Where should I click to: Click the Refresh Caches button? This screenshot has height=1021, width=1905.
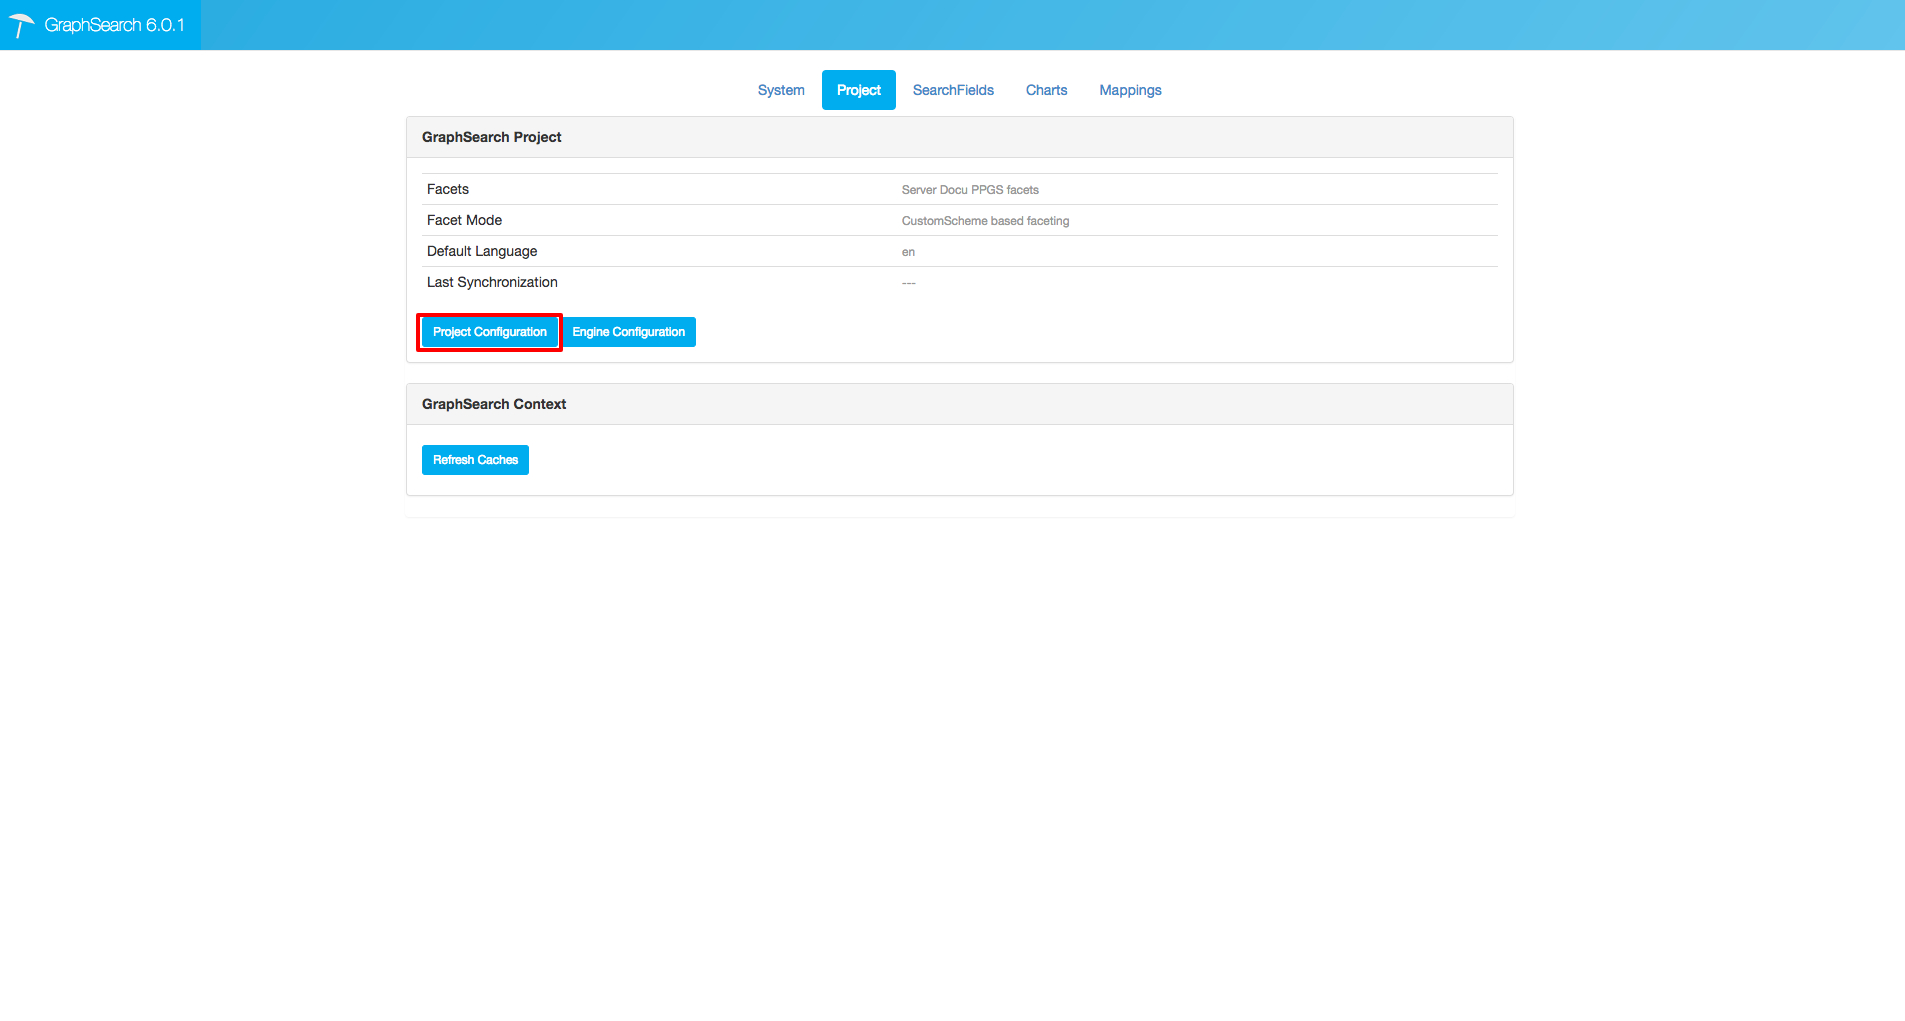475,460
